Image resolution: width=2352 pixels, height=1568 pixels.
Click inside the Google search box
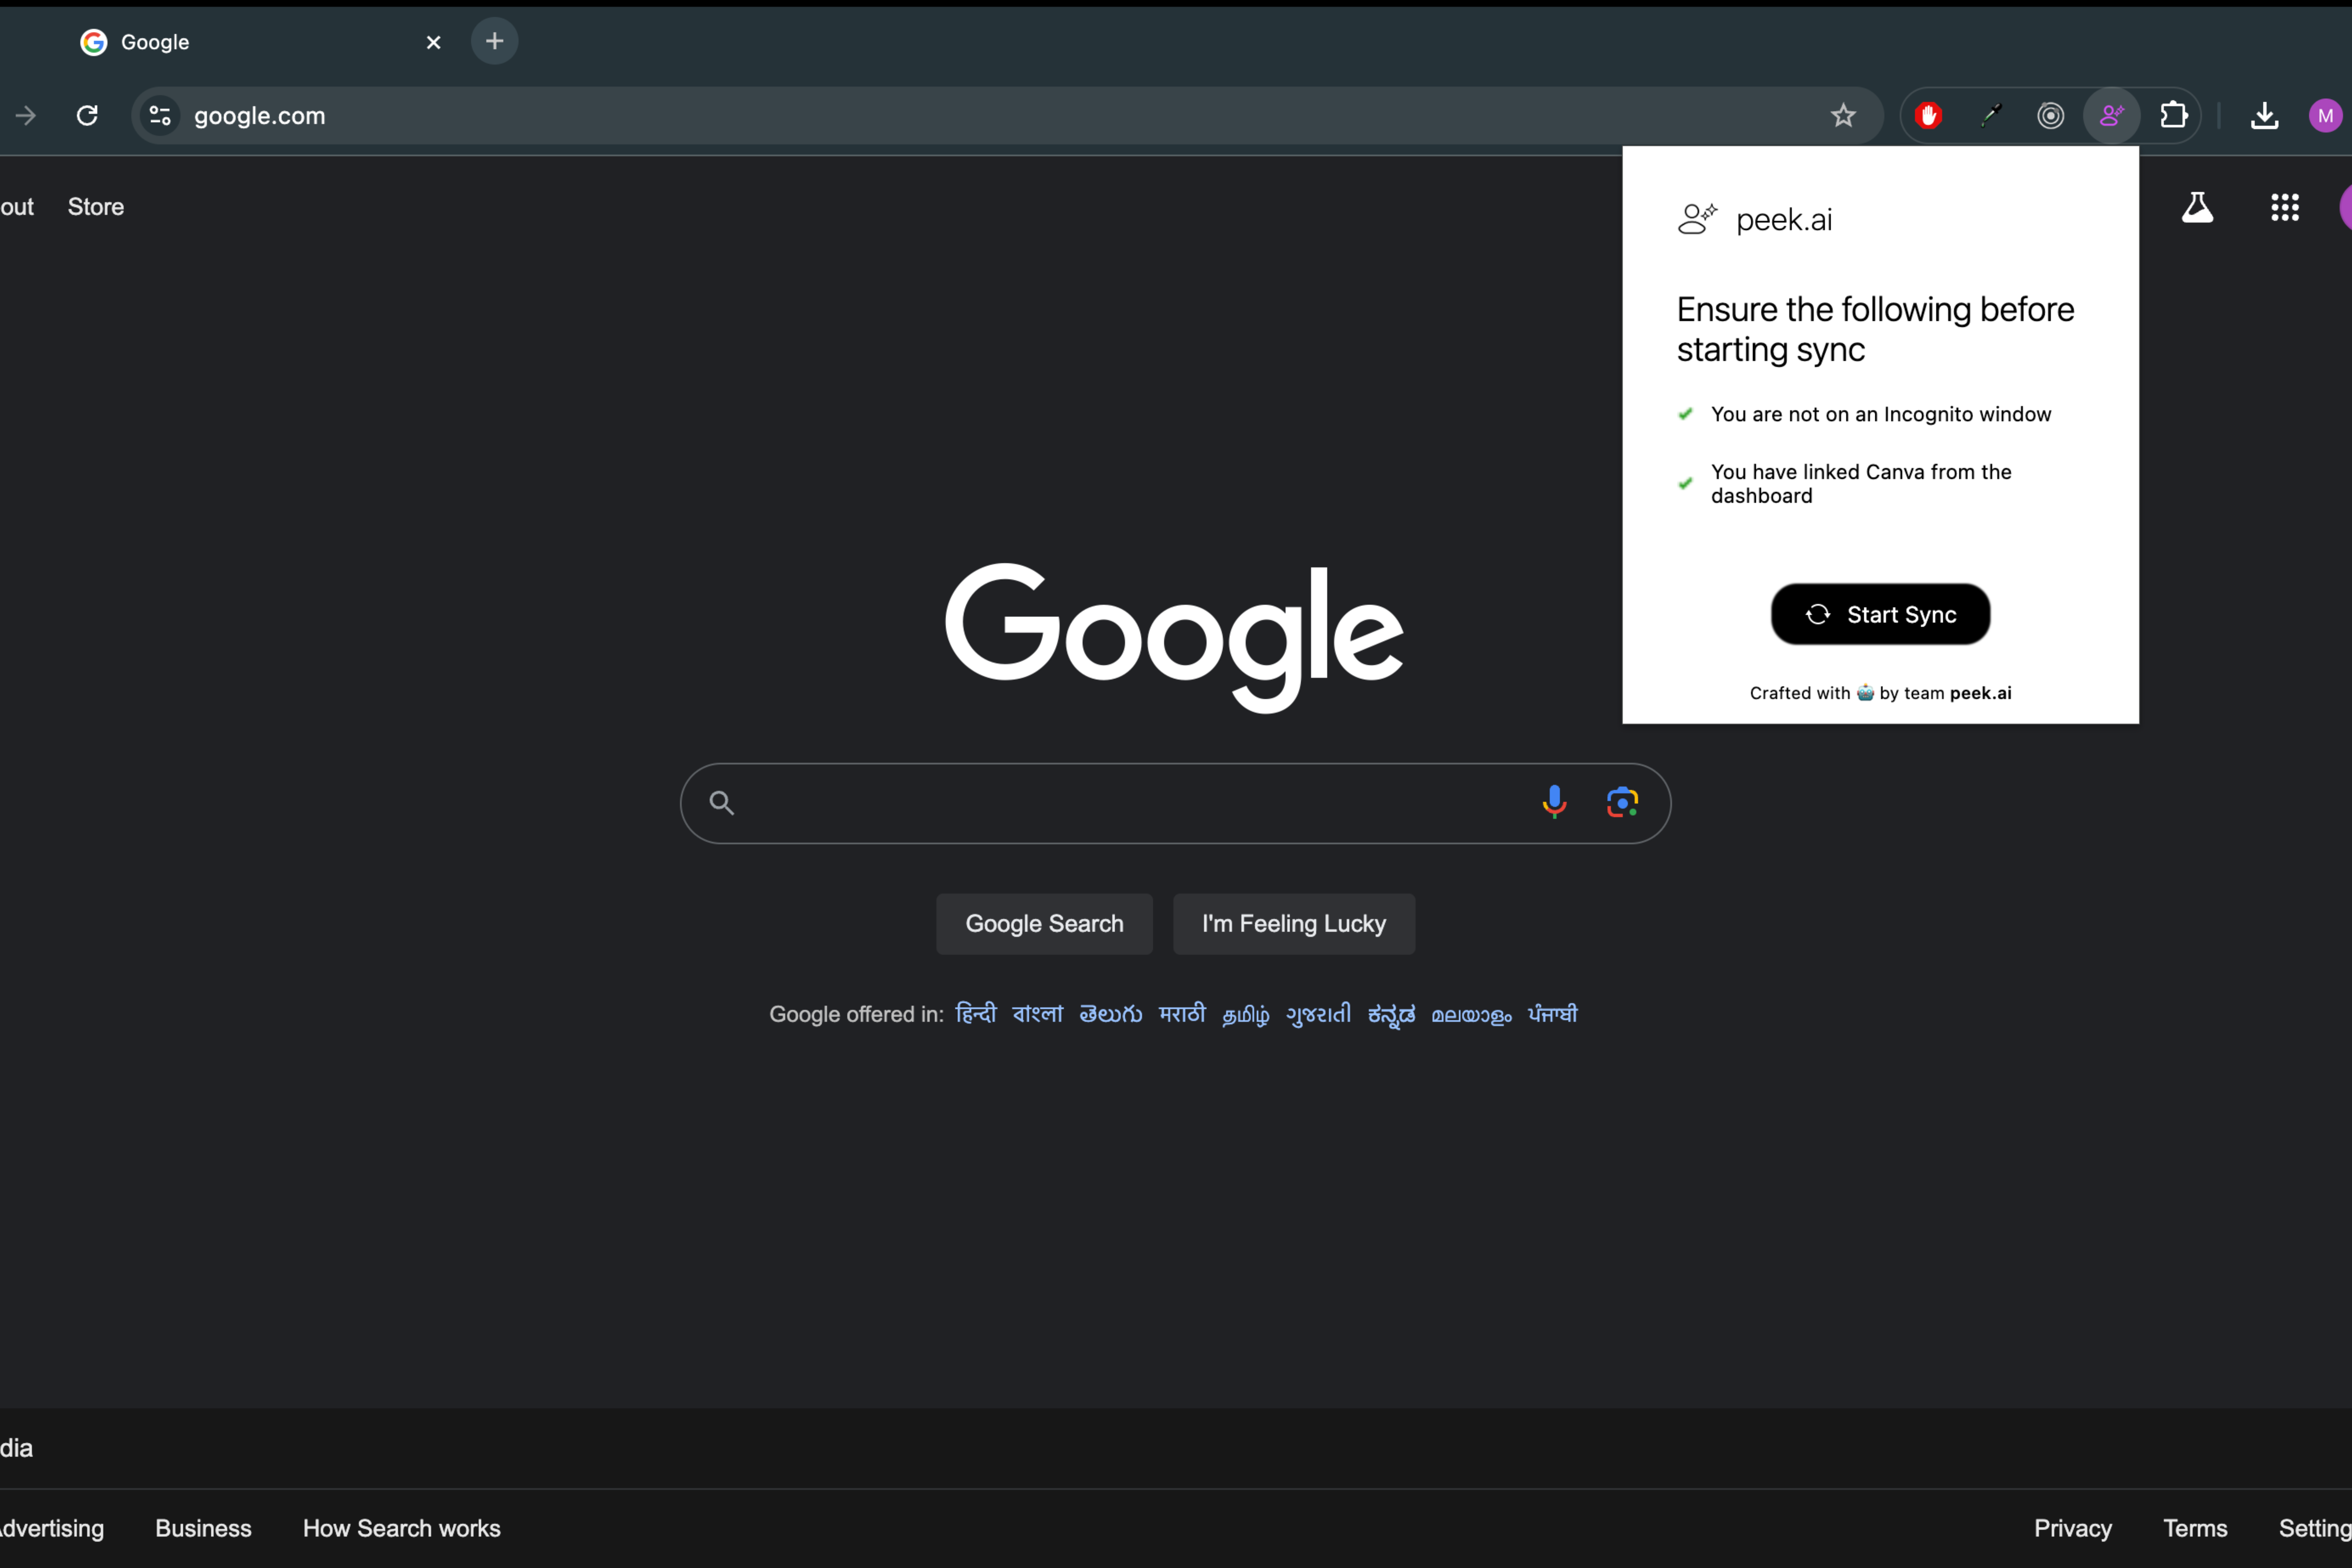[x=1130, y=803]
